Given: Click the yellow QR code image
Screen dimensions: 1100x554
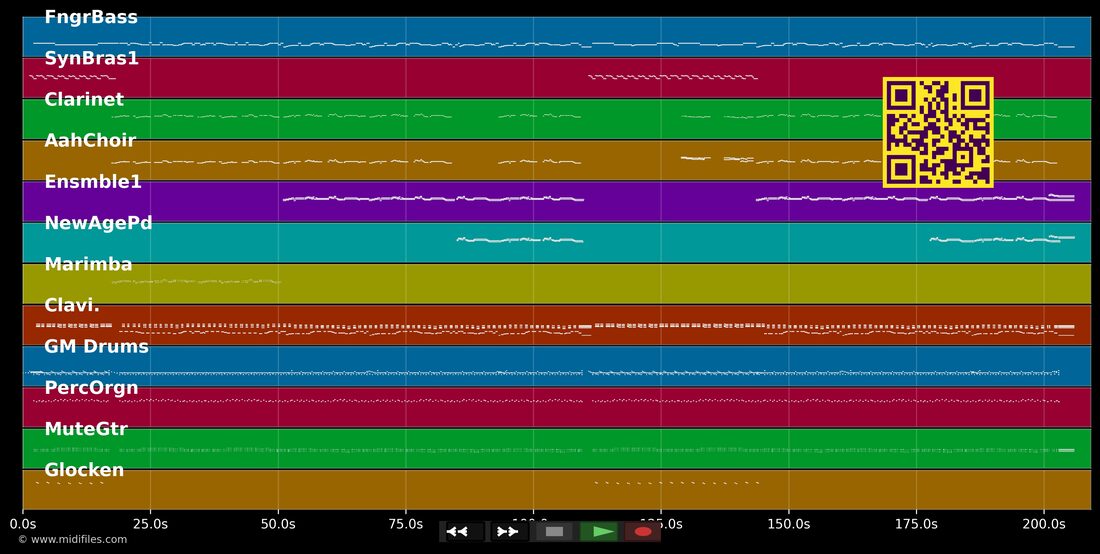Looking at the screenshot, I should coord(938,133).
